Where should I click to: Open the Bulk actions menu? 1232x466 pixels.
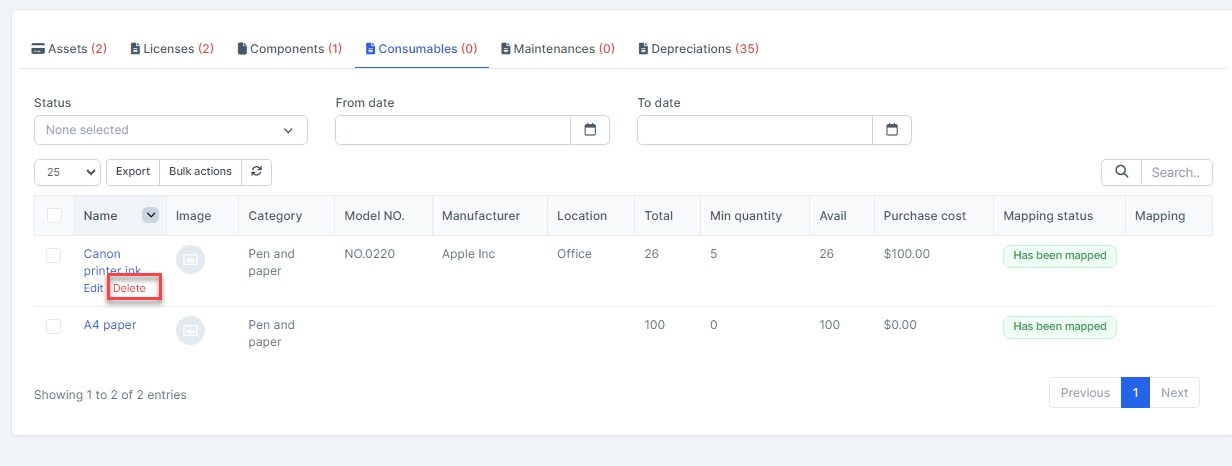(x=200, y=172)
